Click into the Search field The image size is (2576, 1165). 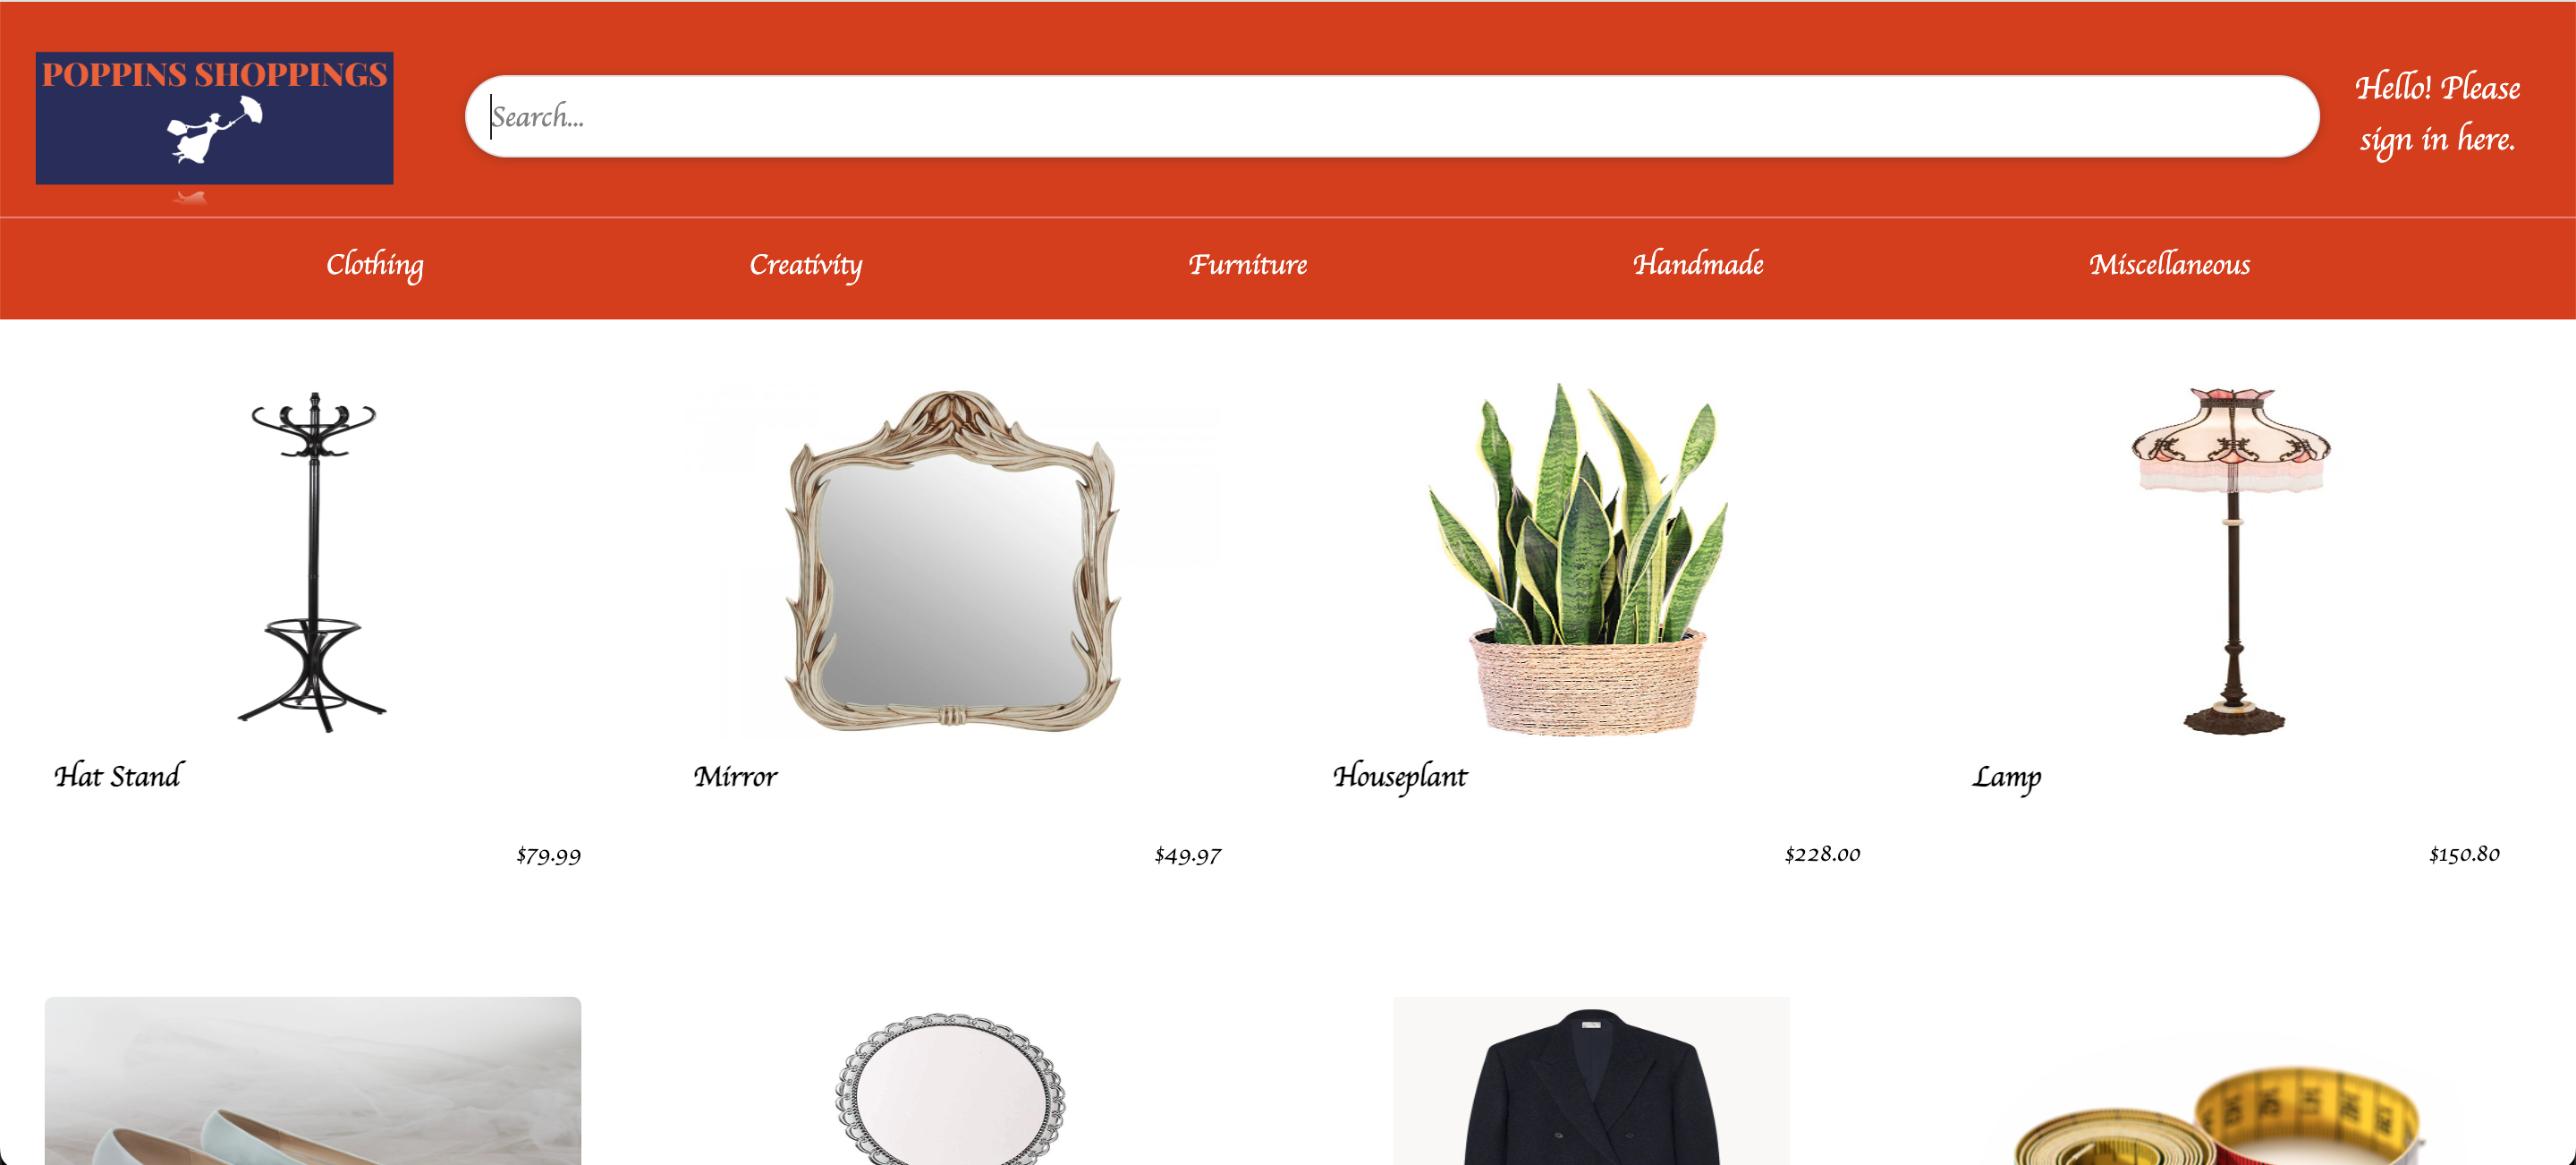pos(1392,116)
